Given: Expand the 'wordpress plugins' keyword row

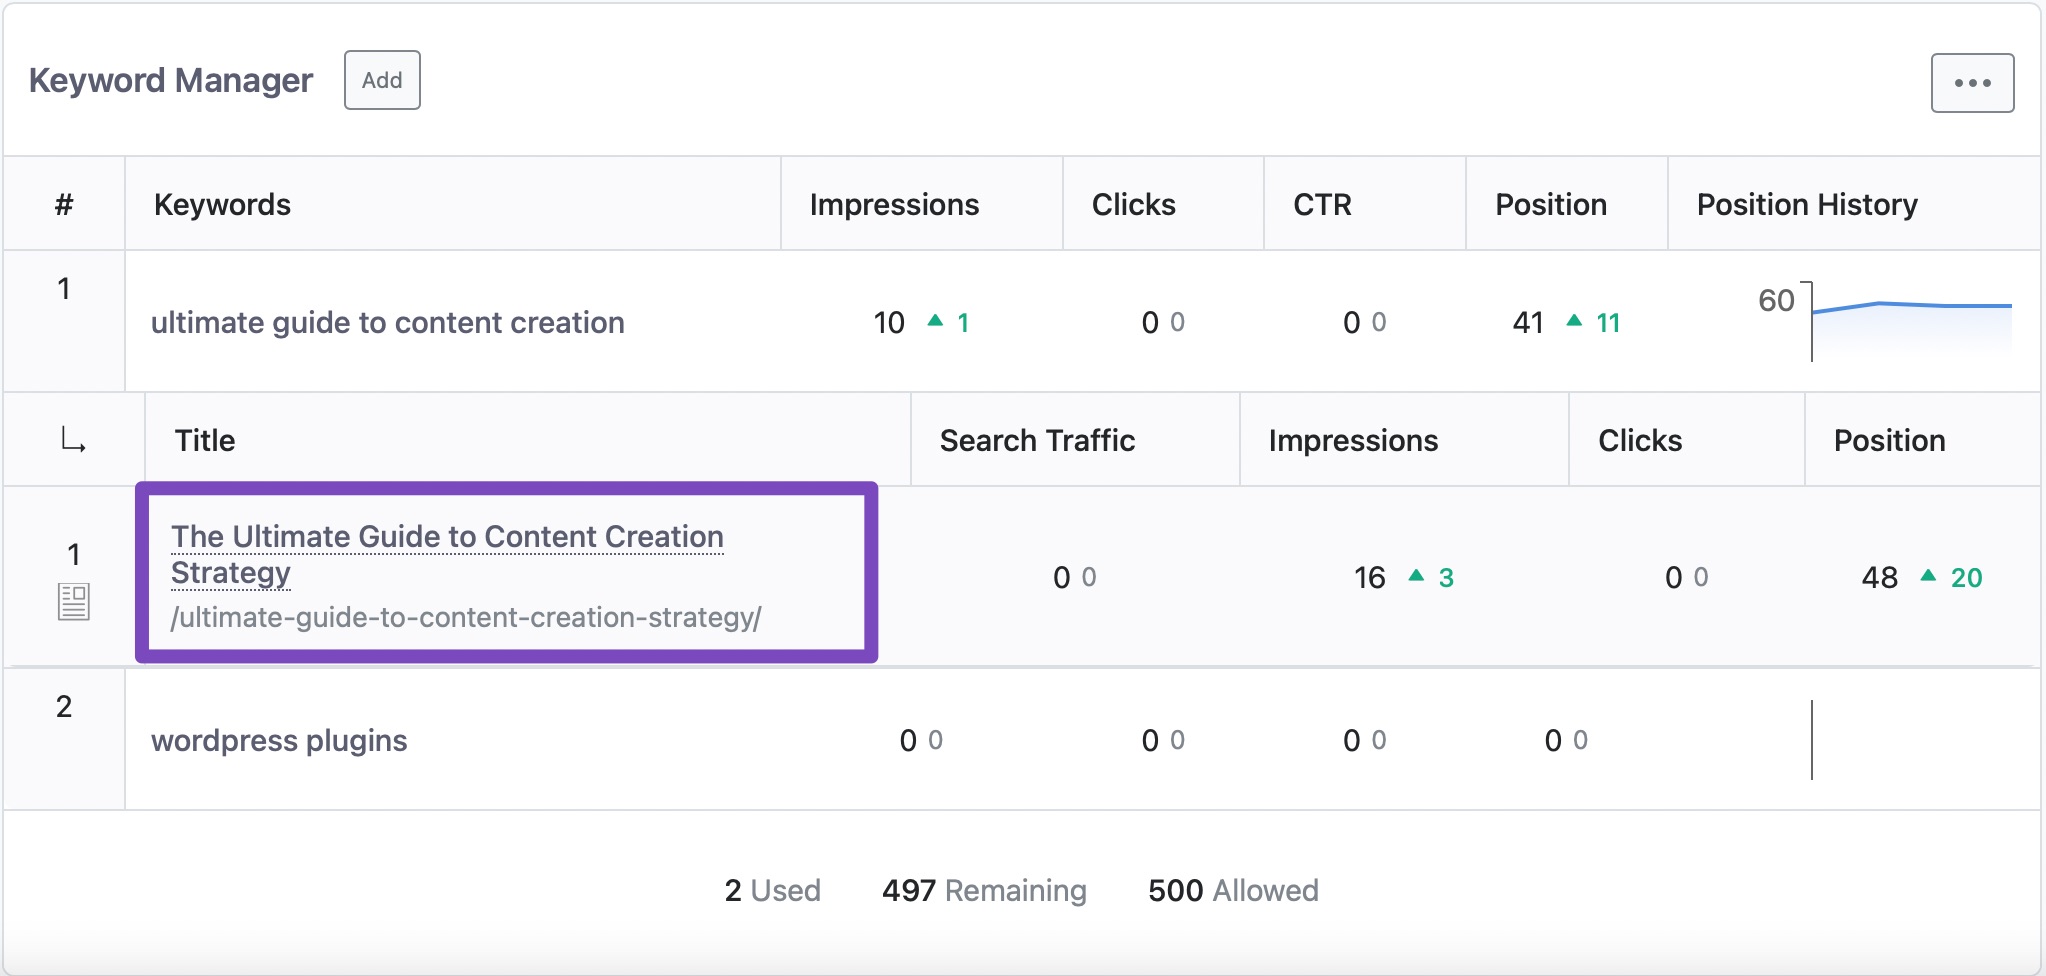Looking at the screenshot, I should click(279, 740).
